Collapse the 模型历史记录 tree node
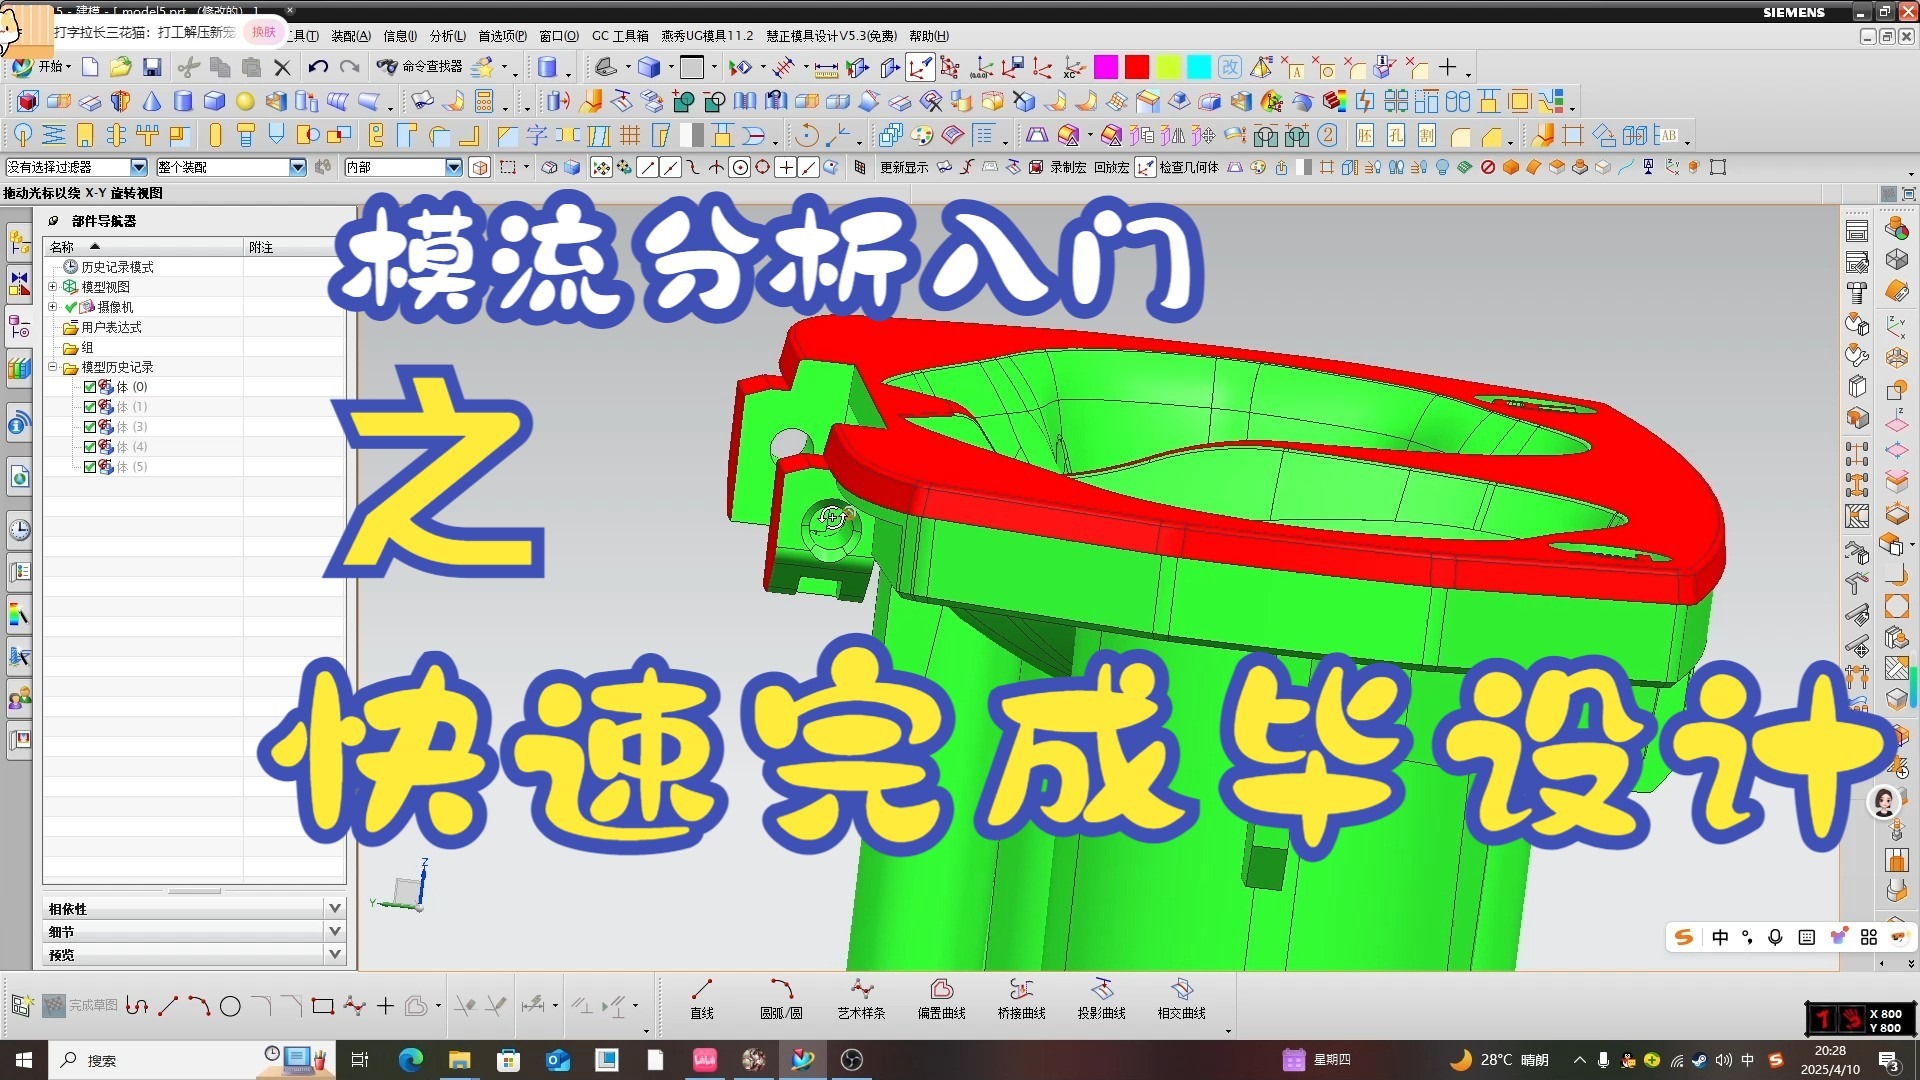Viewport: 1920px width, 1080px height. coord(53,366)
